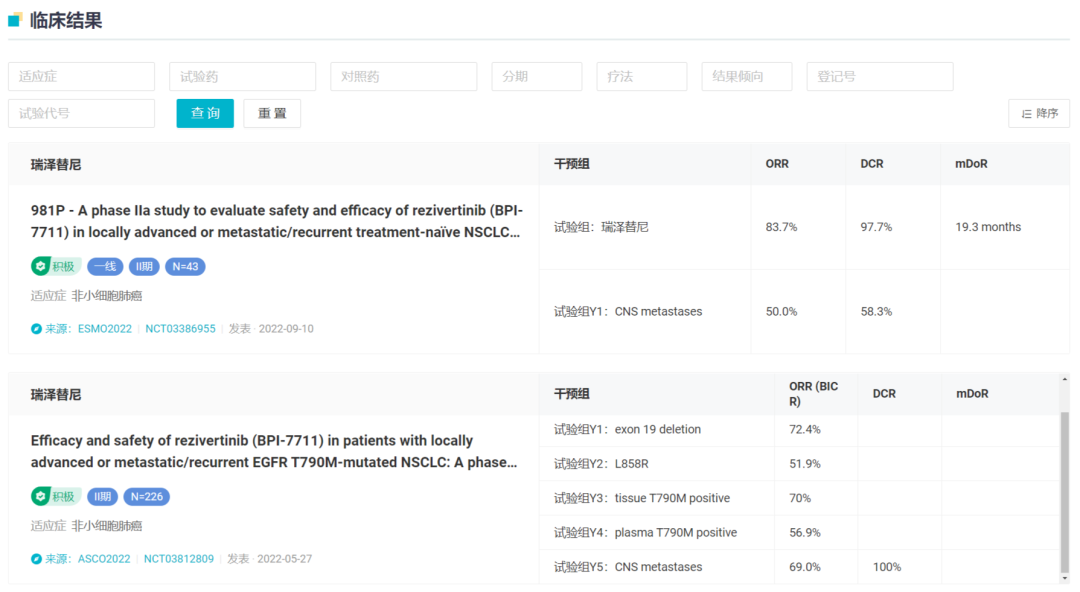The image size is (1080, 592).
Task: Click the 重置 reset button
Action: [x=272, y=113]
